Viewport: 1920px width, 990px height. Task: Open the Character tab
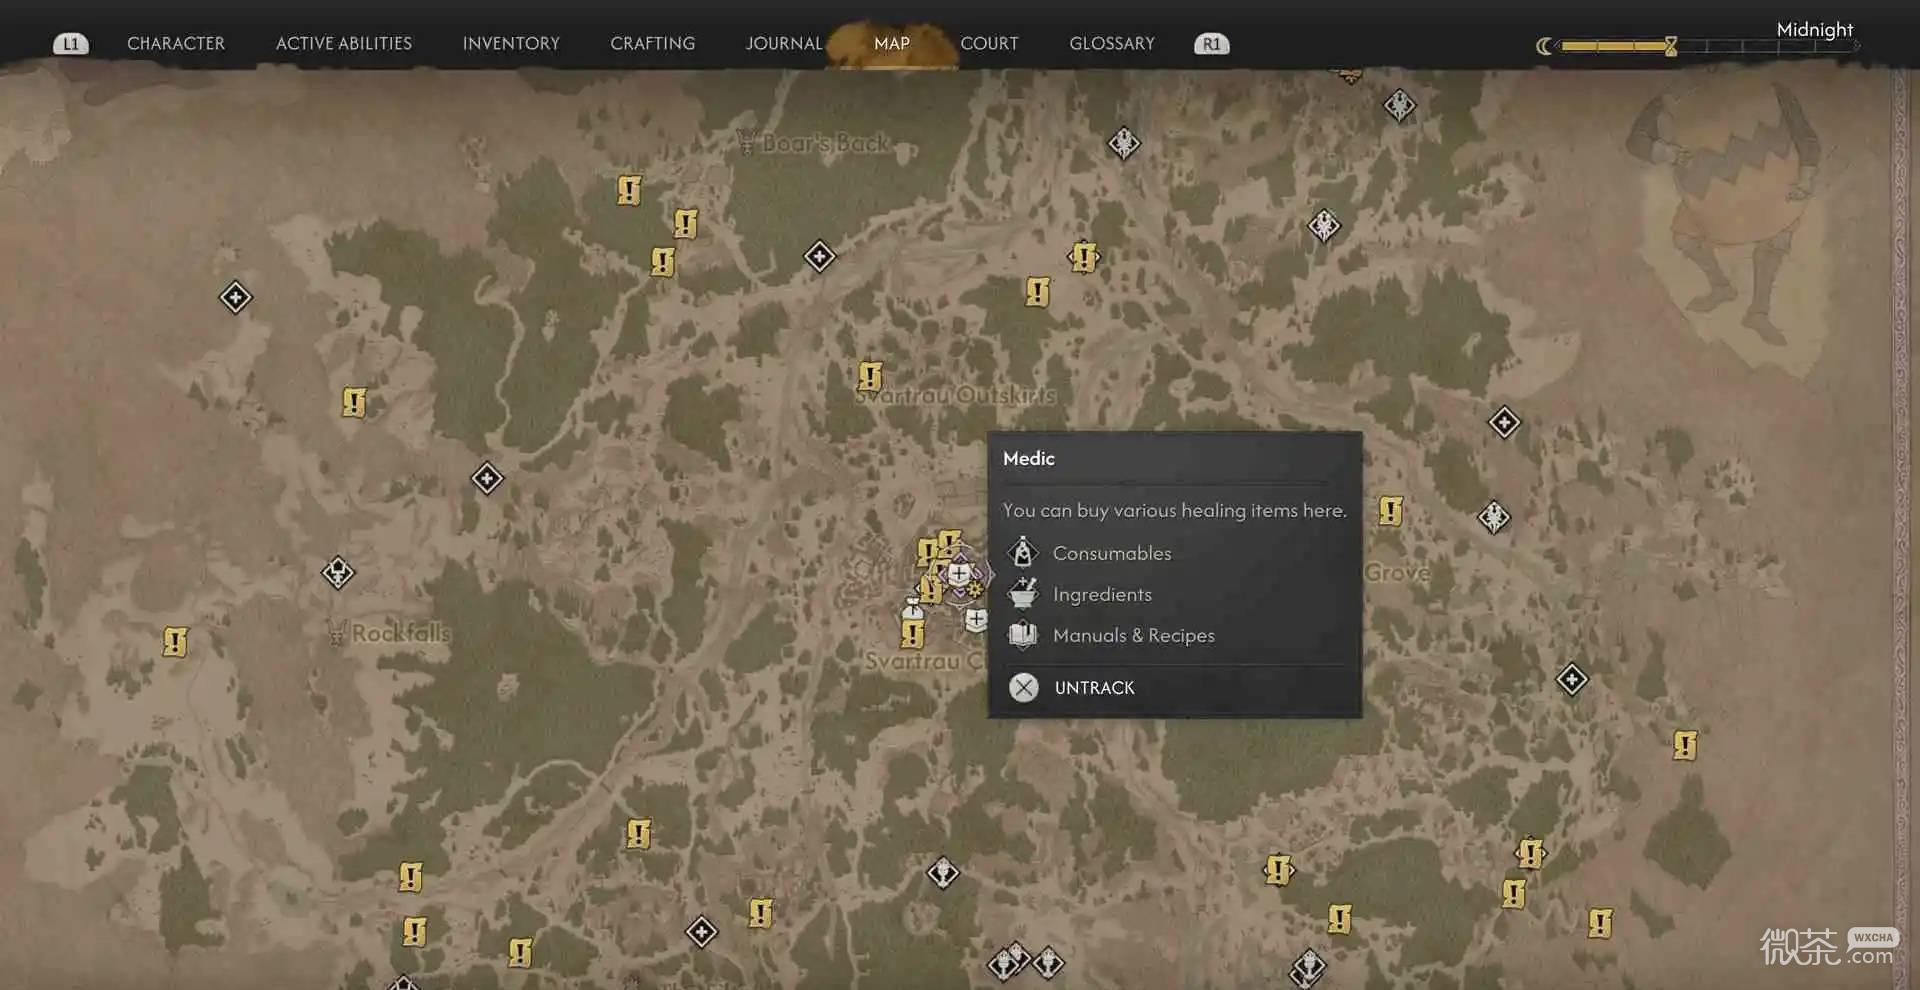click(x=176, y=43)
